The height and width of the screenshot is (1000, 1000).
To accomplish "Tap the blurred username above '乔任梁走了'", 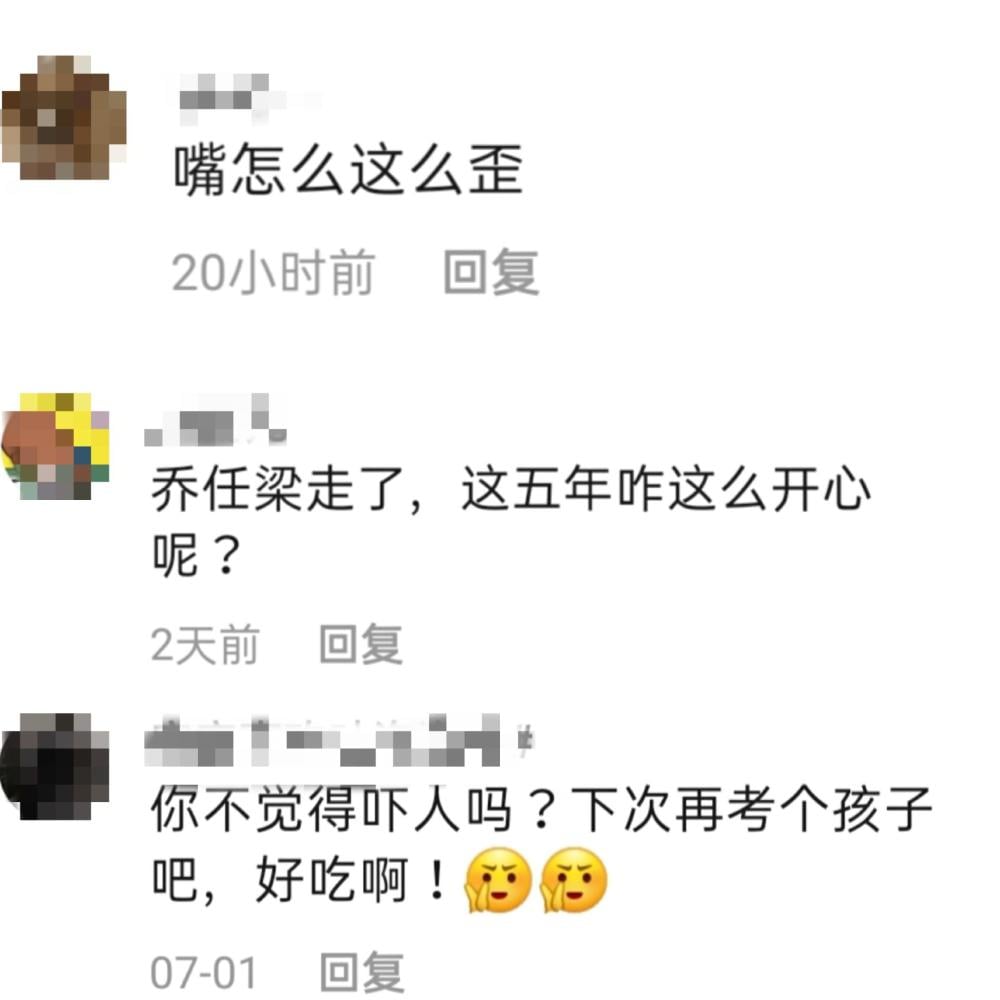I will coord(216,420).
